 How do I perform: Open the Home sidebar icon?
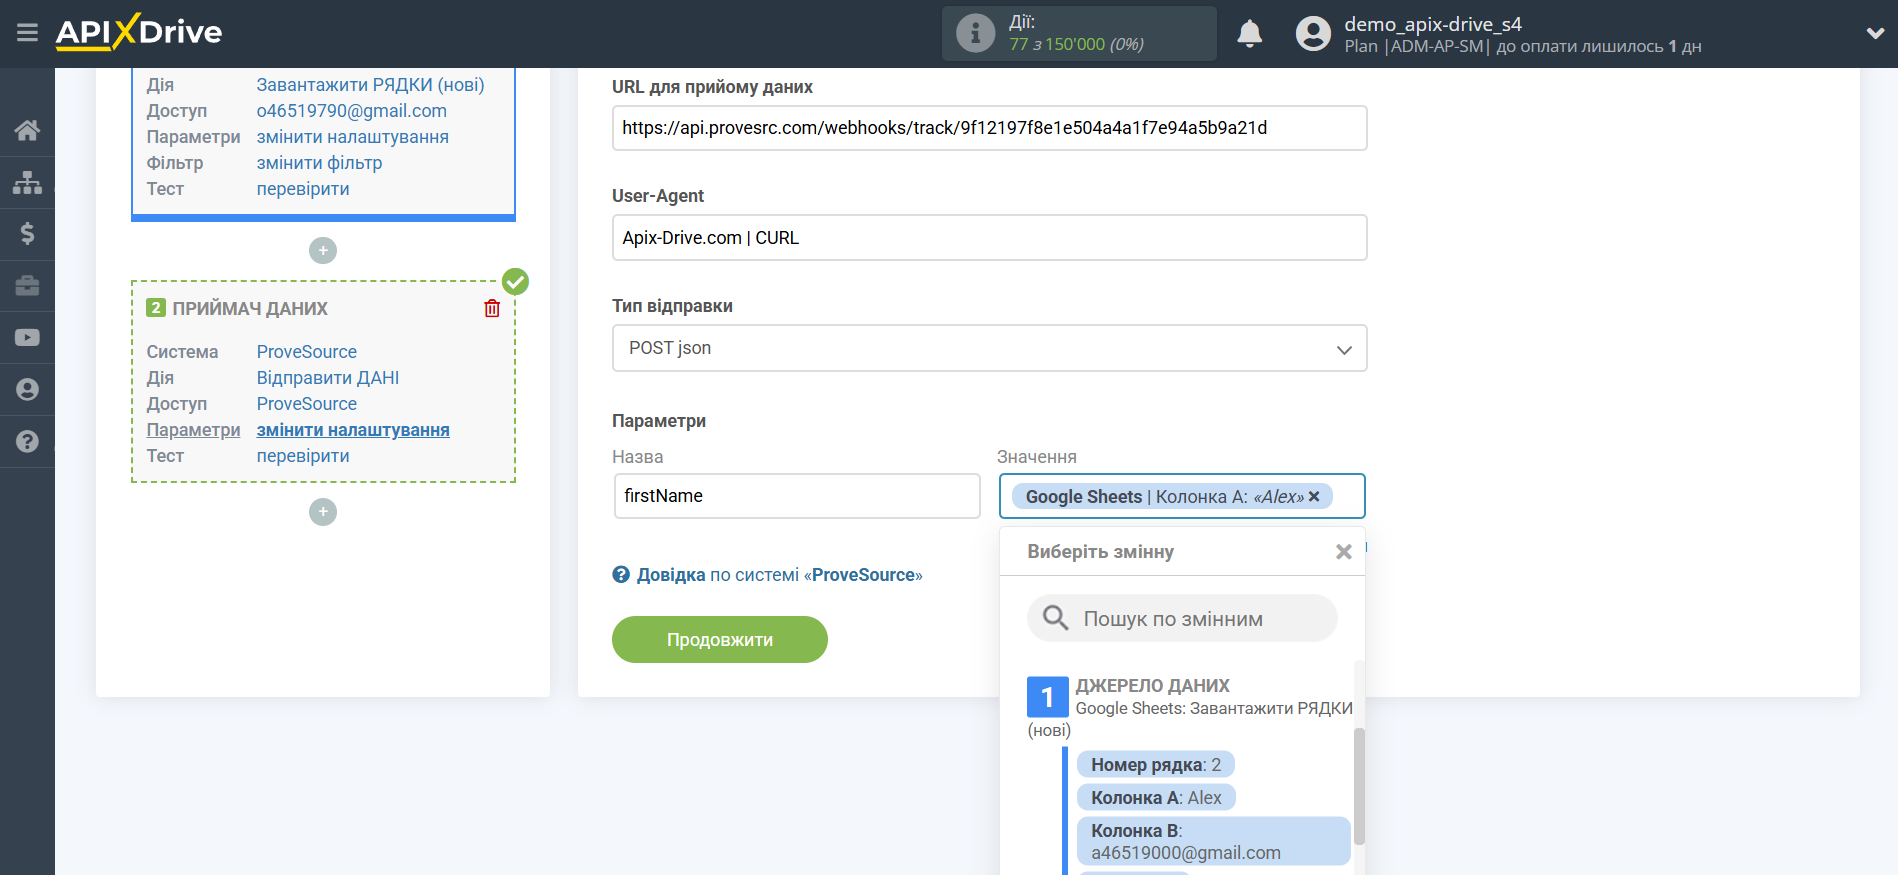point(27,130)
